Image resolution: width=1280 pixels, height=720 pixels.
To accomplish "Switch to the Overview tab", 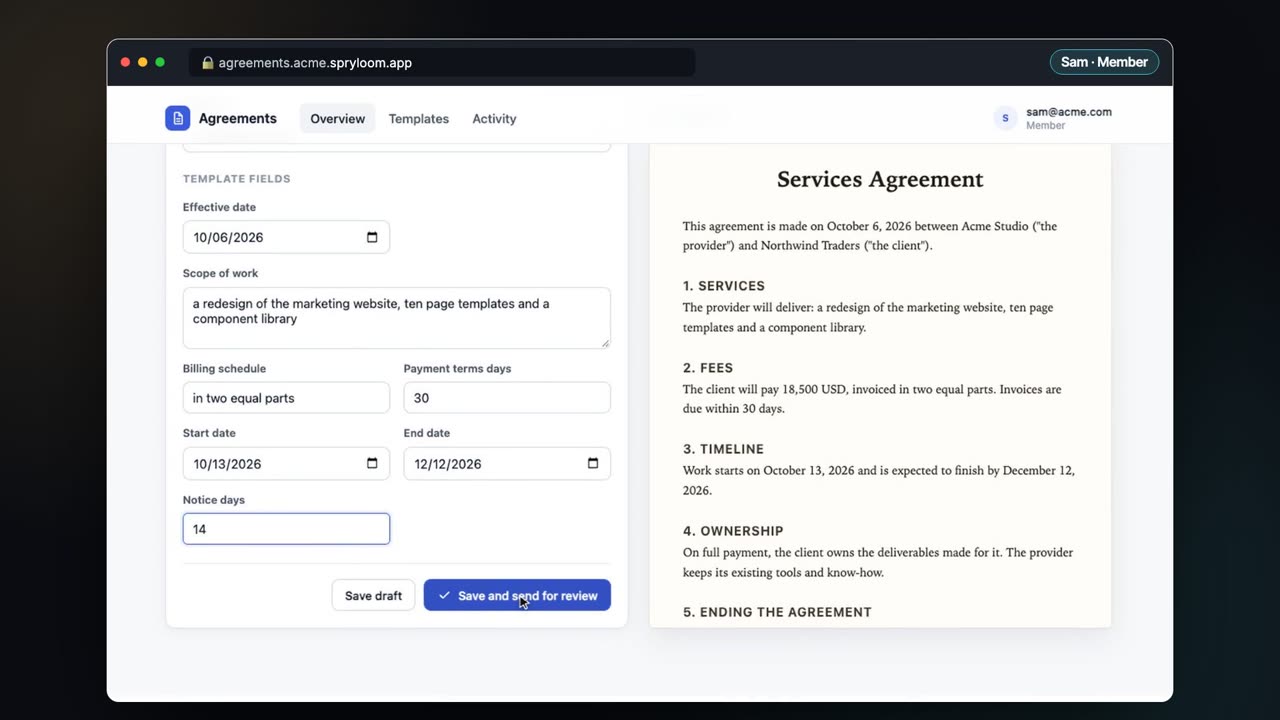I will [337, 118].
